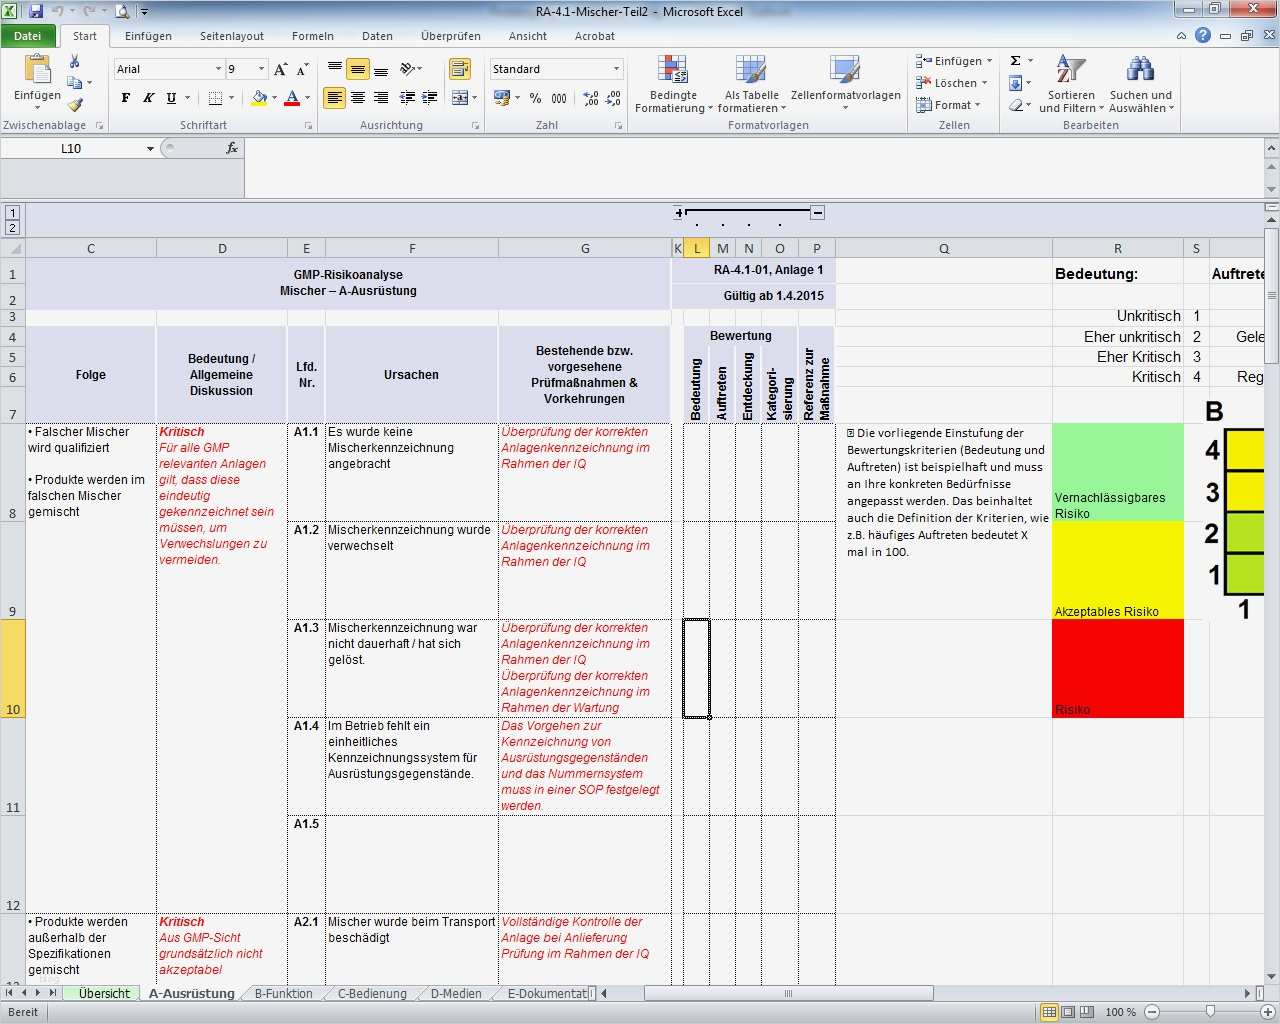This screenshot has width=1280, height=1024.
Task: Open the Bedingte Formatierung tool
Action: [672, 84]
